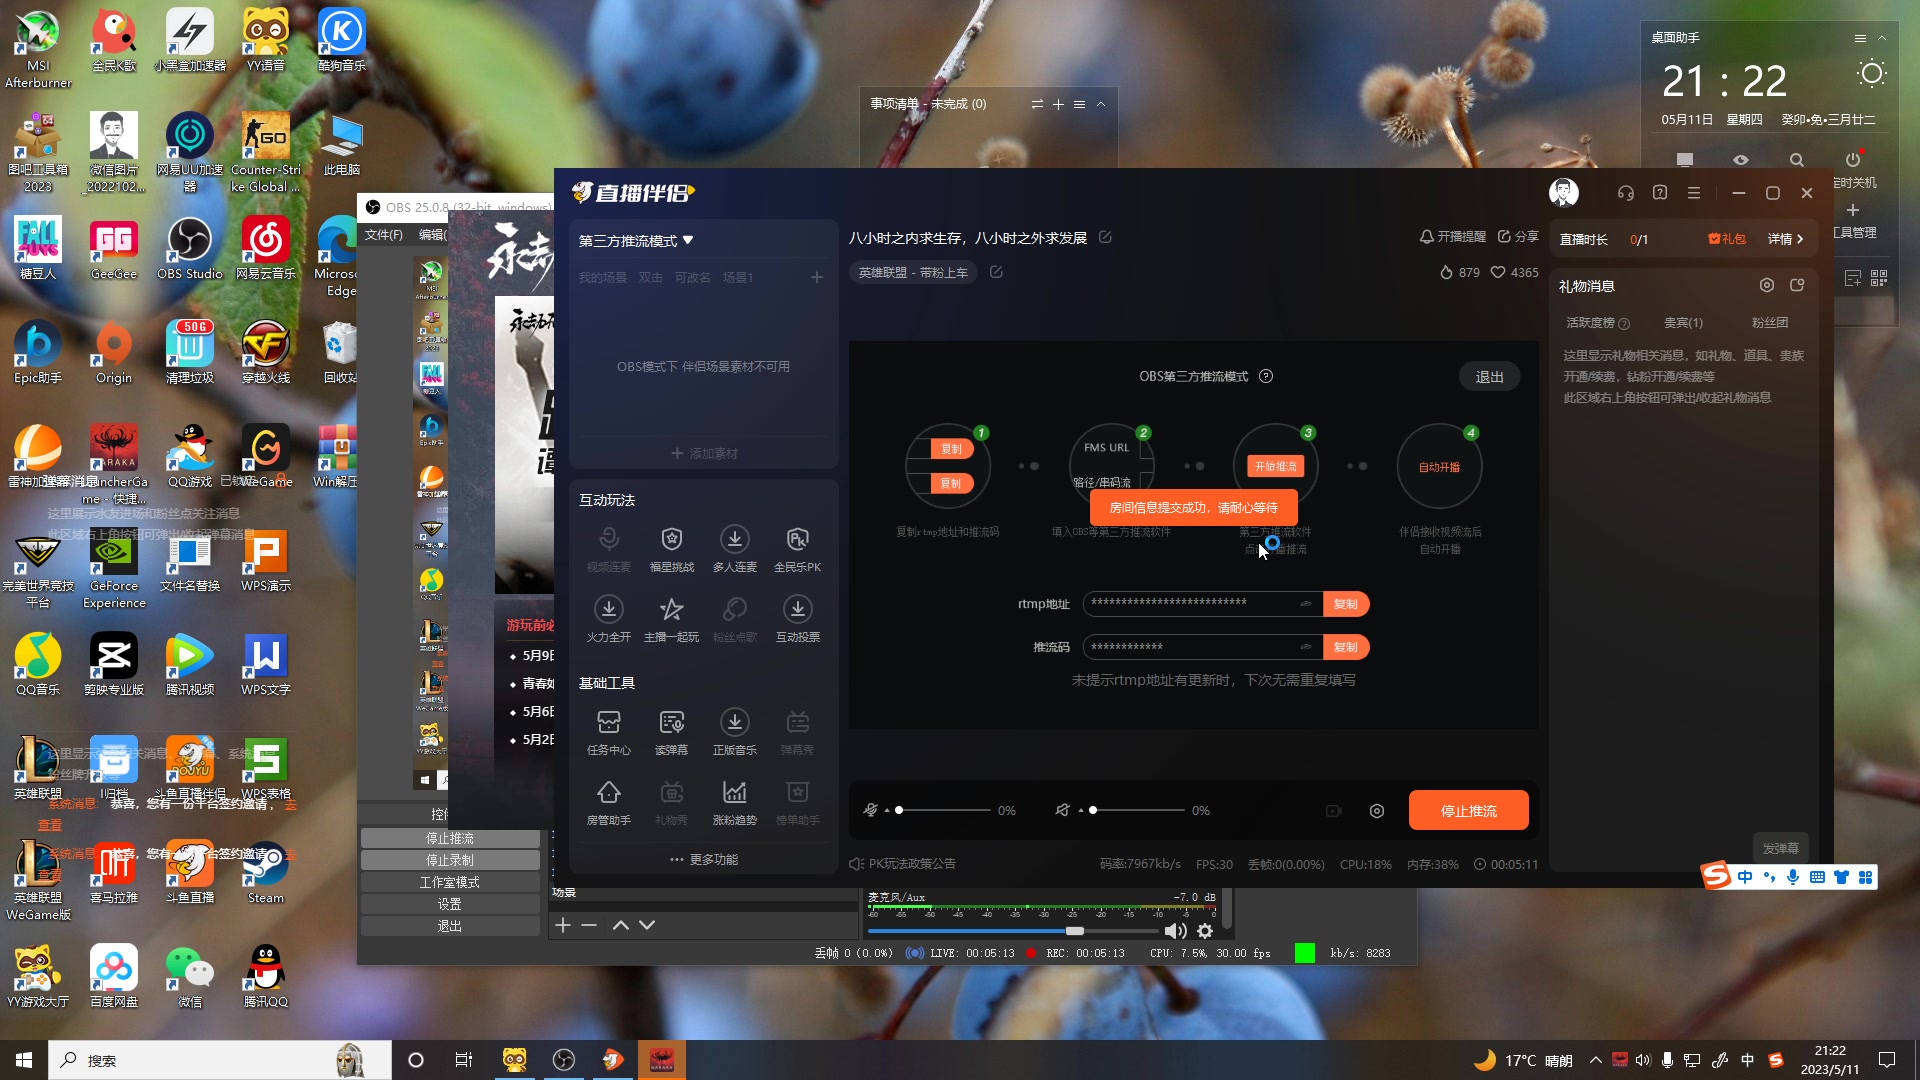
Task: Reveal the 推流码 with eye icon
Action: (1305, 647)
